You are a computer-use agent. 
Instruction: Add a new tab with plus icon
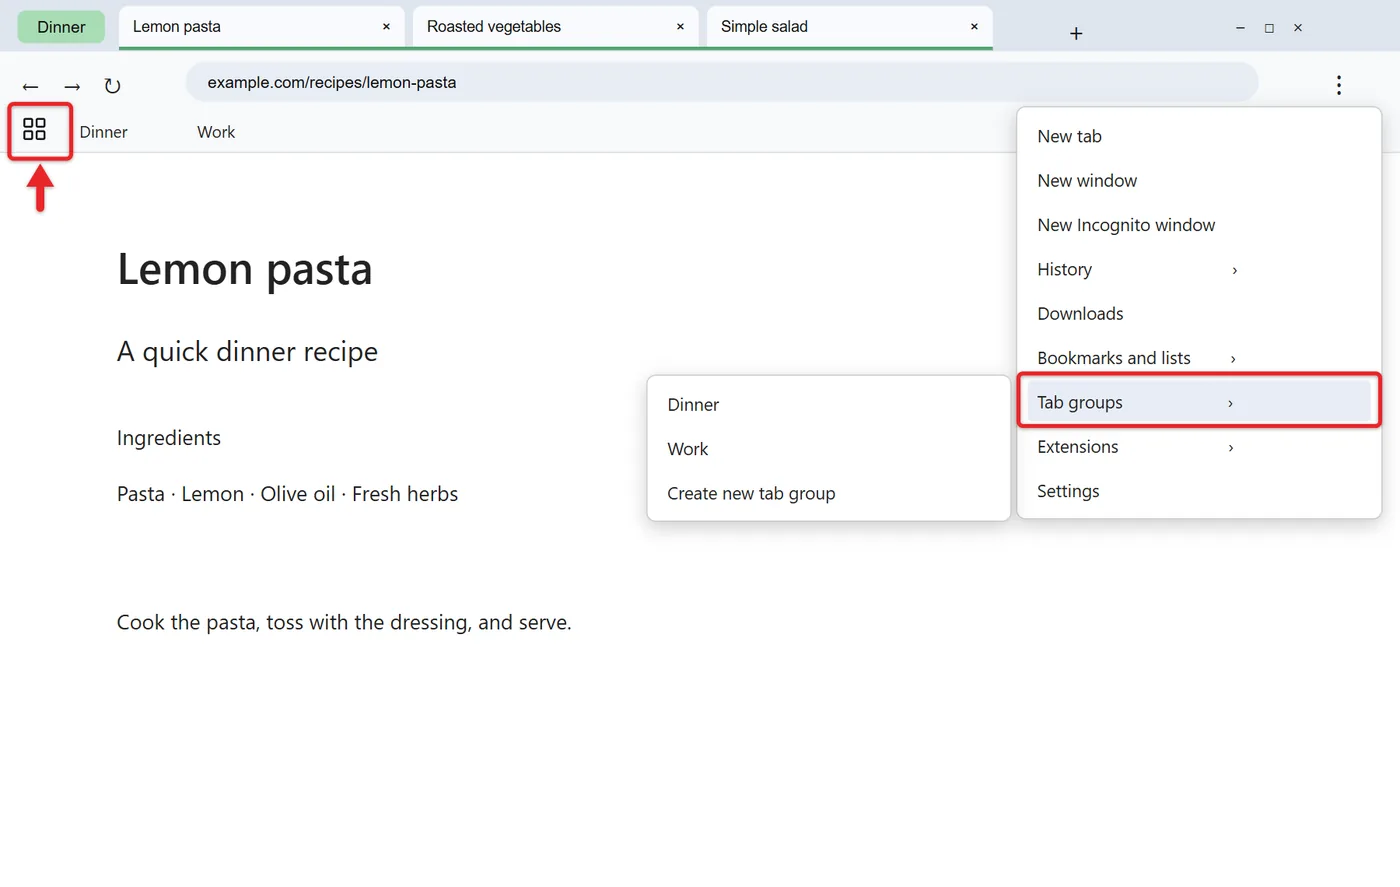pos(1076,34)
